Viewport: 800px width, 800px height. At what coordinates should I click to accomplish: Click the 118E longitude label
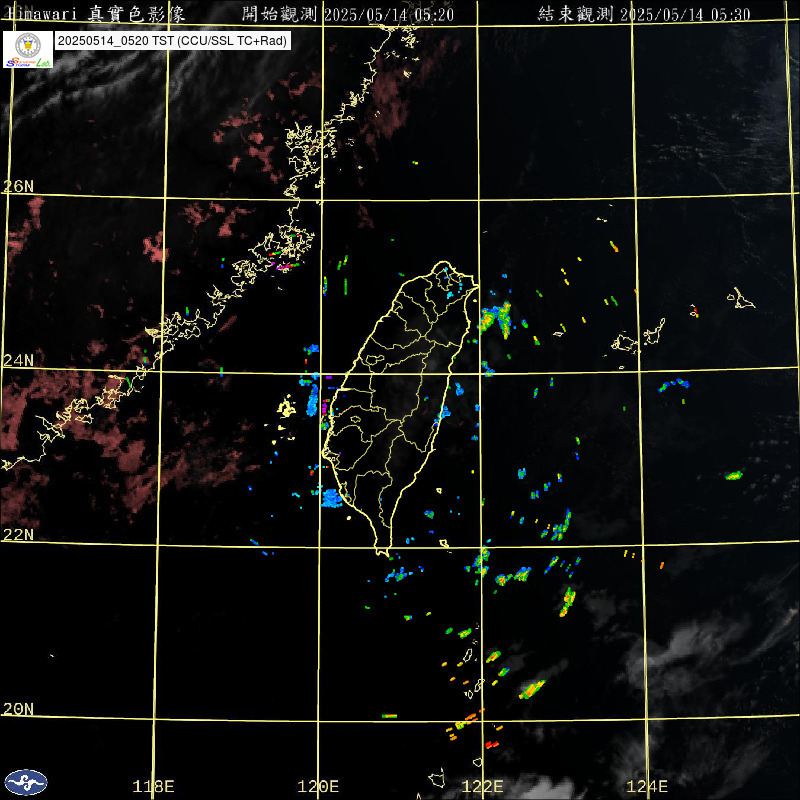point(154,786)
